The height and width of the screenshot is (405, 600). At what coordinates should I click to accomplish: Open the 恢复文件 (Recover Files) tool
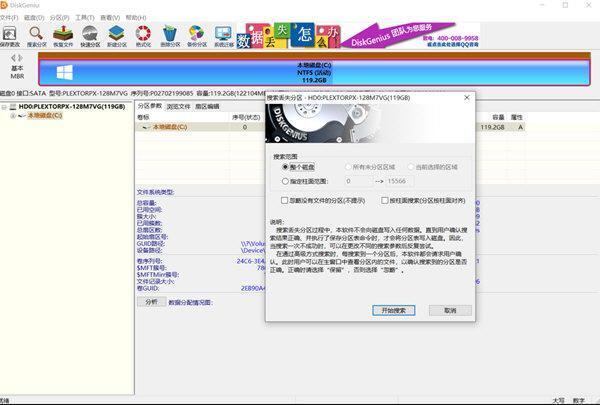tap(63, 38)
